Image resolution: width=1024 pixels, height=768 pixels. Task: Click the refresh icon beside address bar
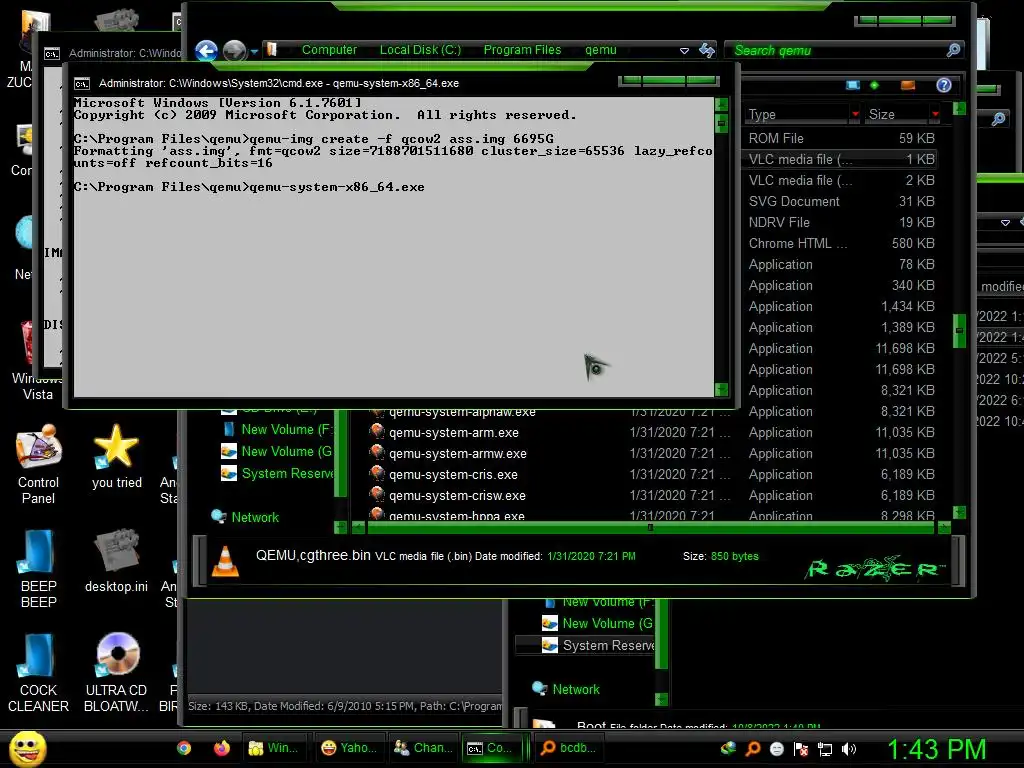[x=707, y=50]
